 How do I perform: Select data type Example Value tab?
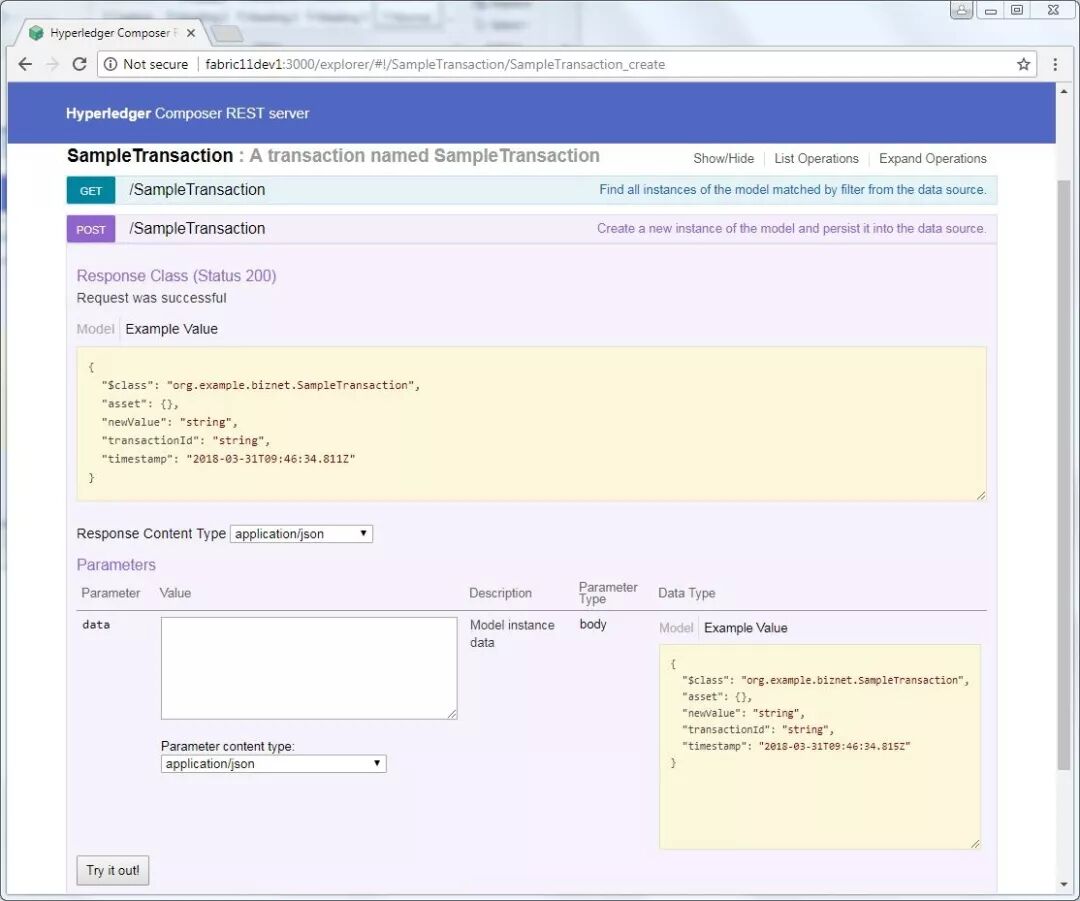(x=745, y=628)
